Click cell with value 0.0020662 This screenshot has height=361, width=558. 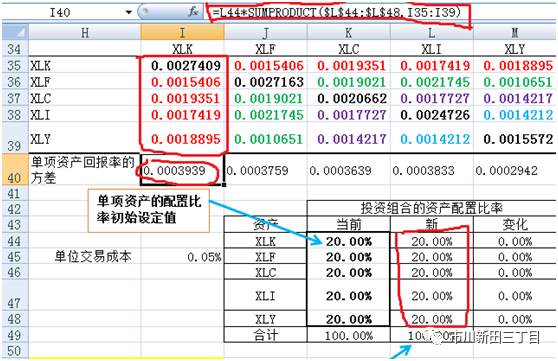click(348, 98)
